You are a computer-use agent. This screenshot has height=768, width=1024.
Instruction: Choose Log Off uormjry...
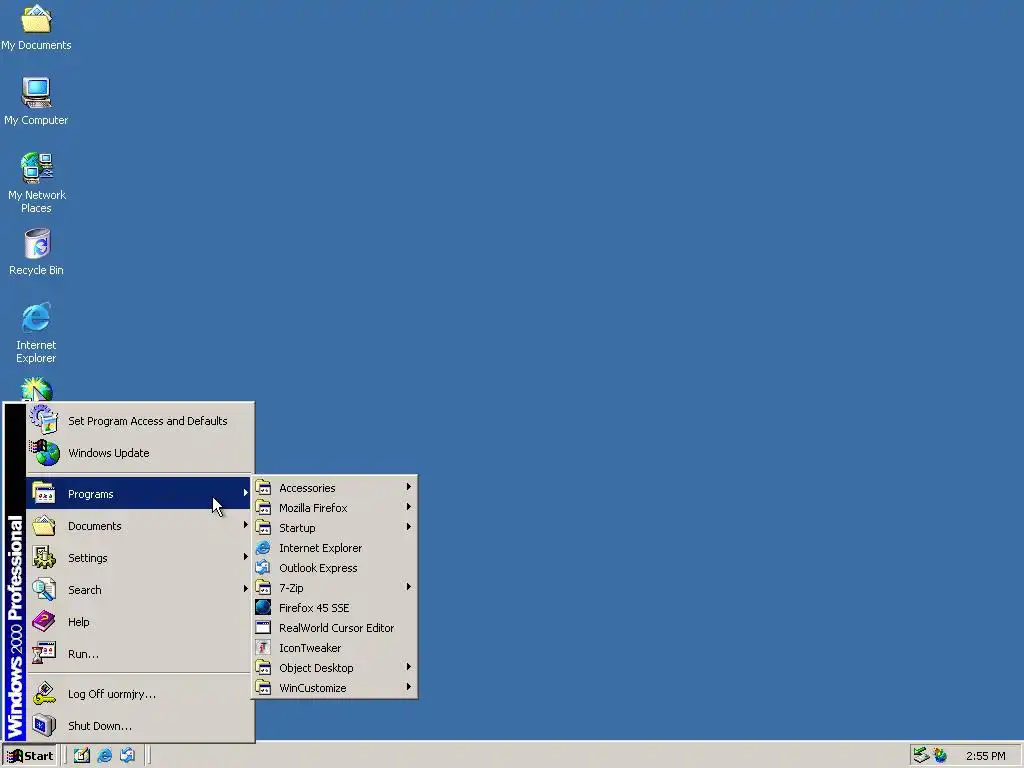pos(139,694)
